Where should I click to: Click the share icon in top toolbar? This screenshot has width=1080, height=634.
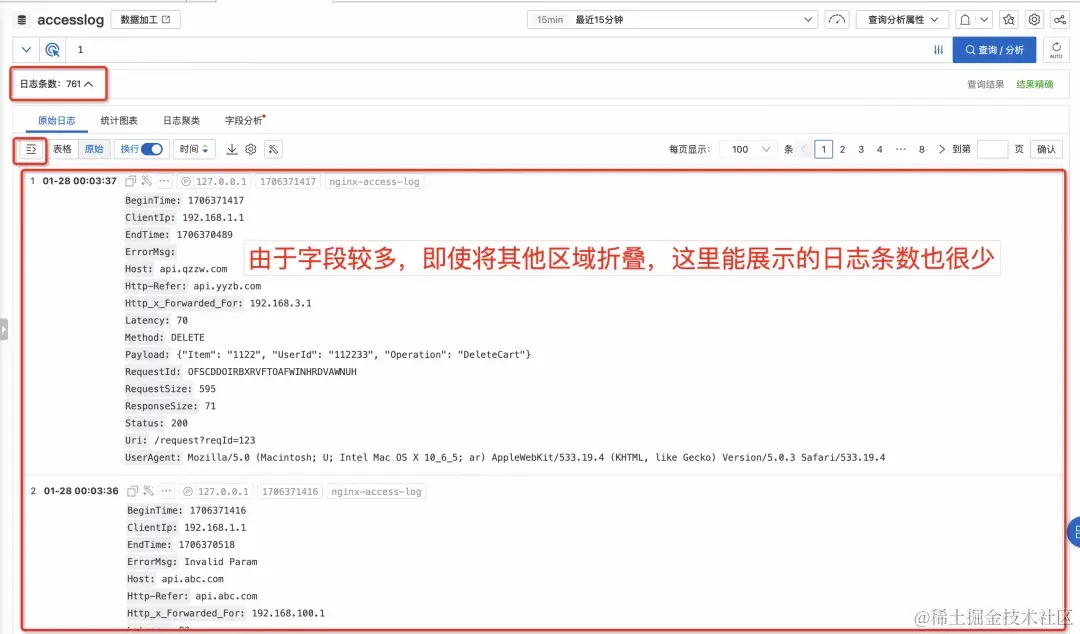1059,19
